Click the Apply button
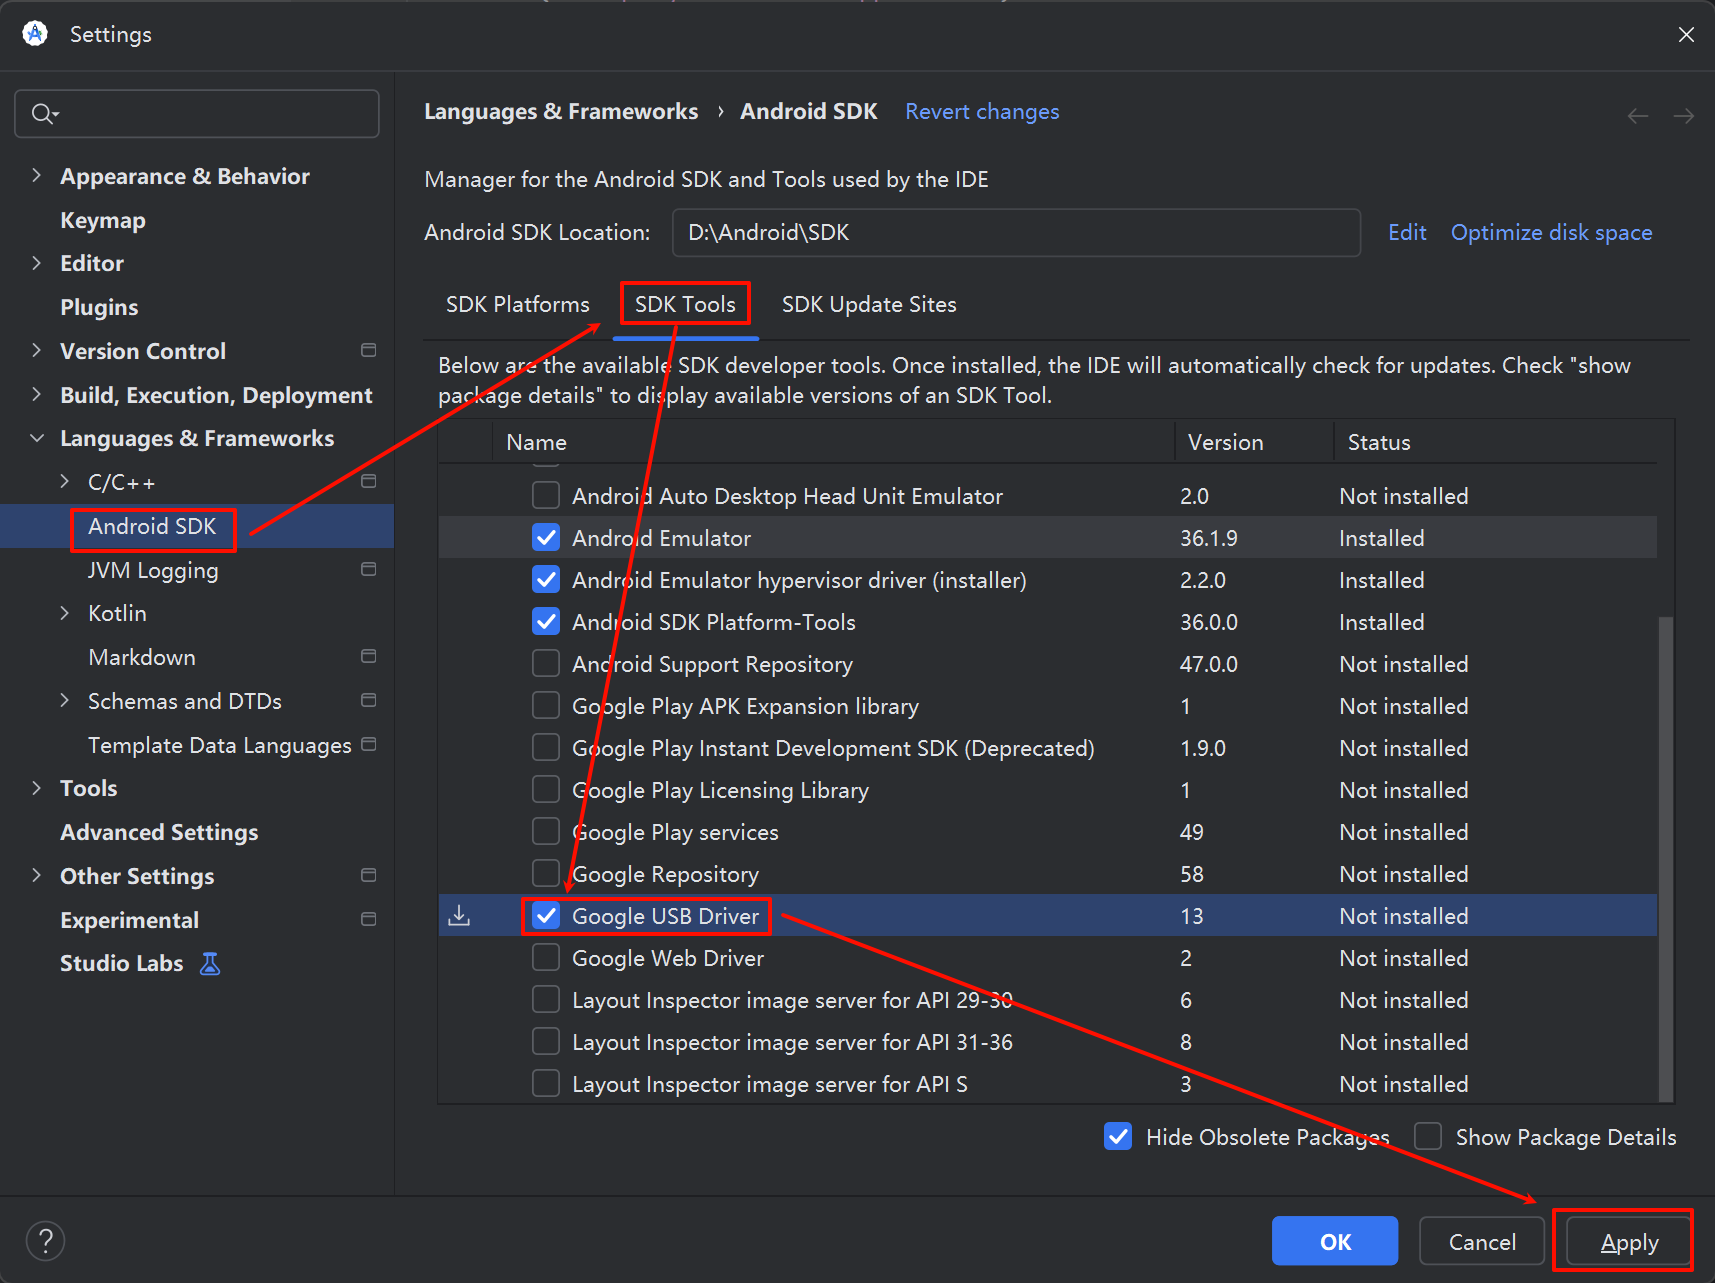The width and height of the screenshot is (1715, 1283). coord(1629,1241)
